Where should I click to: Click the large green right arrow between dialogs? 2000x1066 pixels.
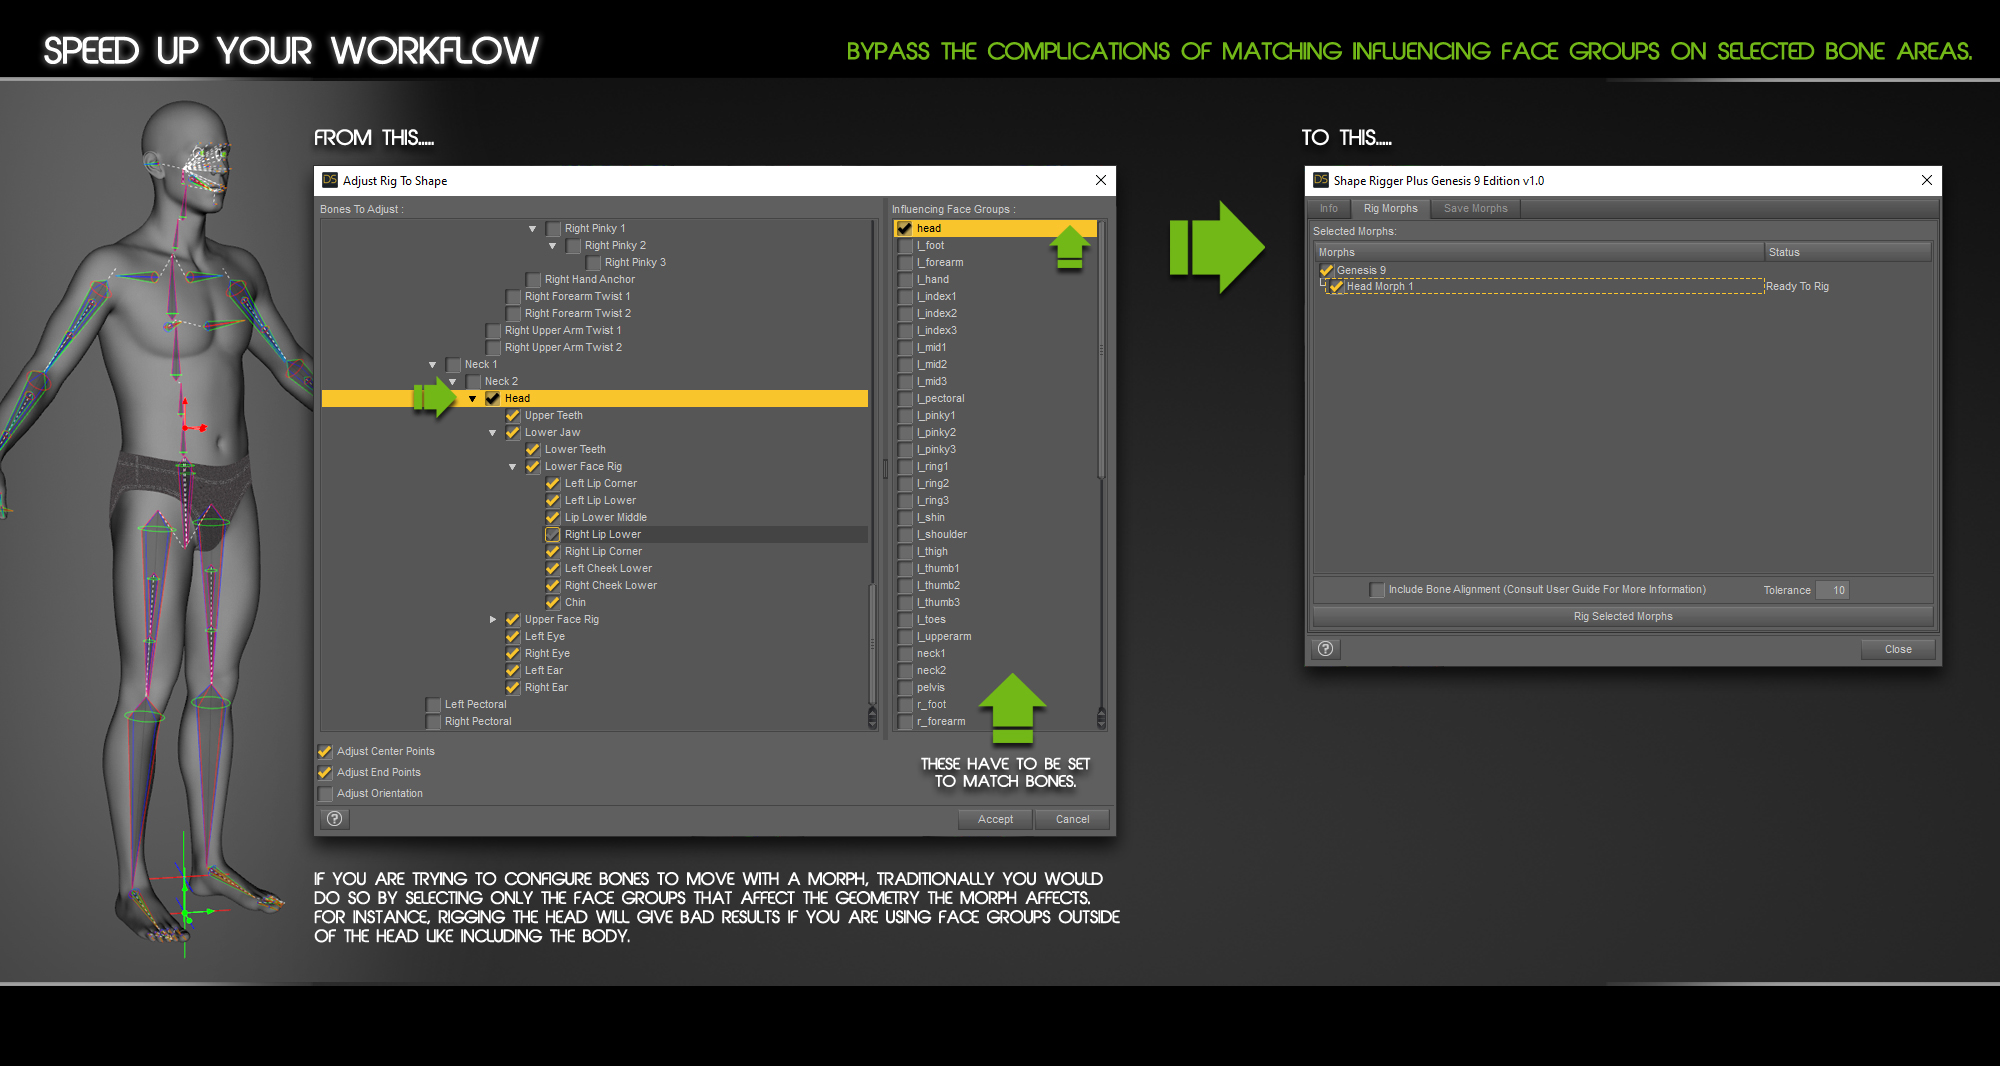point(1216,248)
